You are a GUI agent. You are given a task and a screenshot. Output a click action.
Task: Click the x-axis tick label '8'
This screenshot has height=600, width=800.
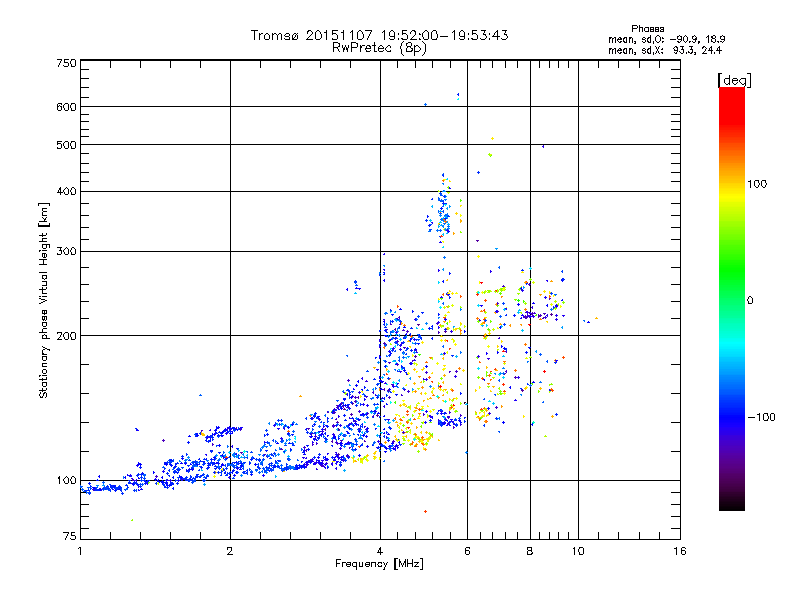click(x=530, y=551)
